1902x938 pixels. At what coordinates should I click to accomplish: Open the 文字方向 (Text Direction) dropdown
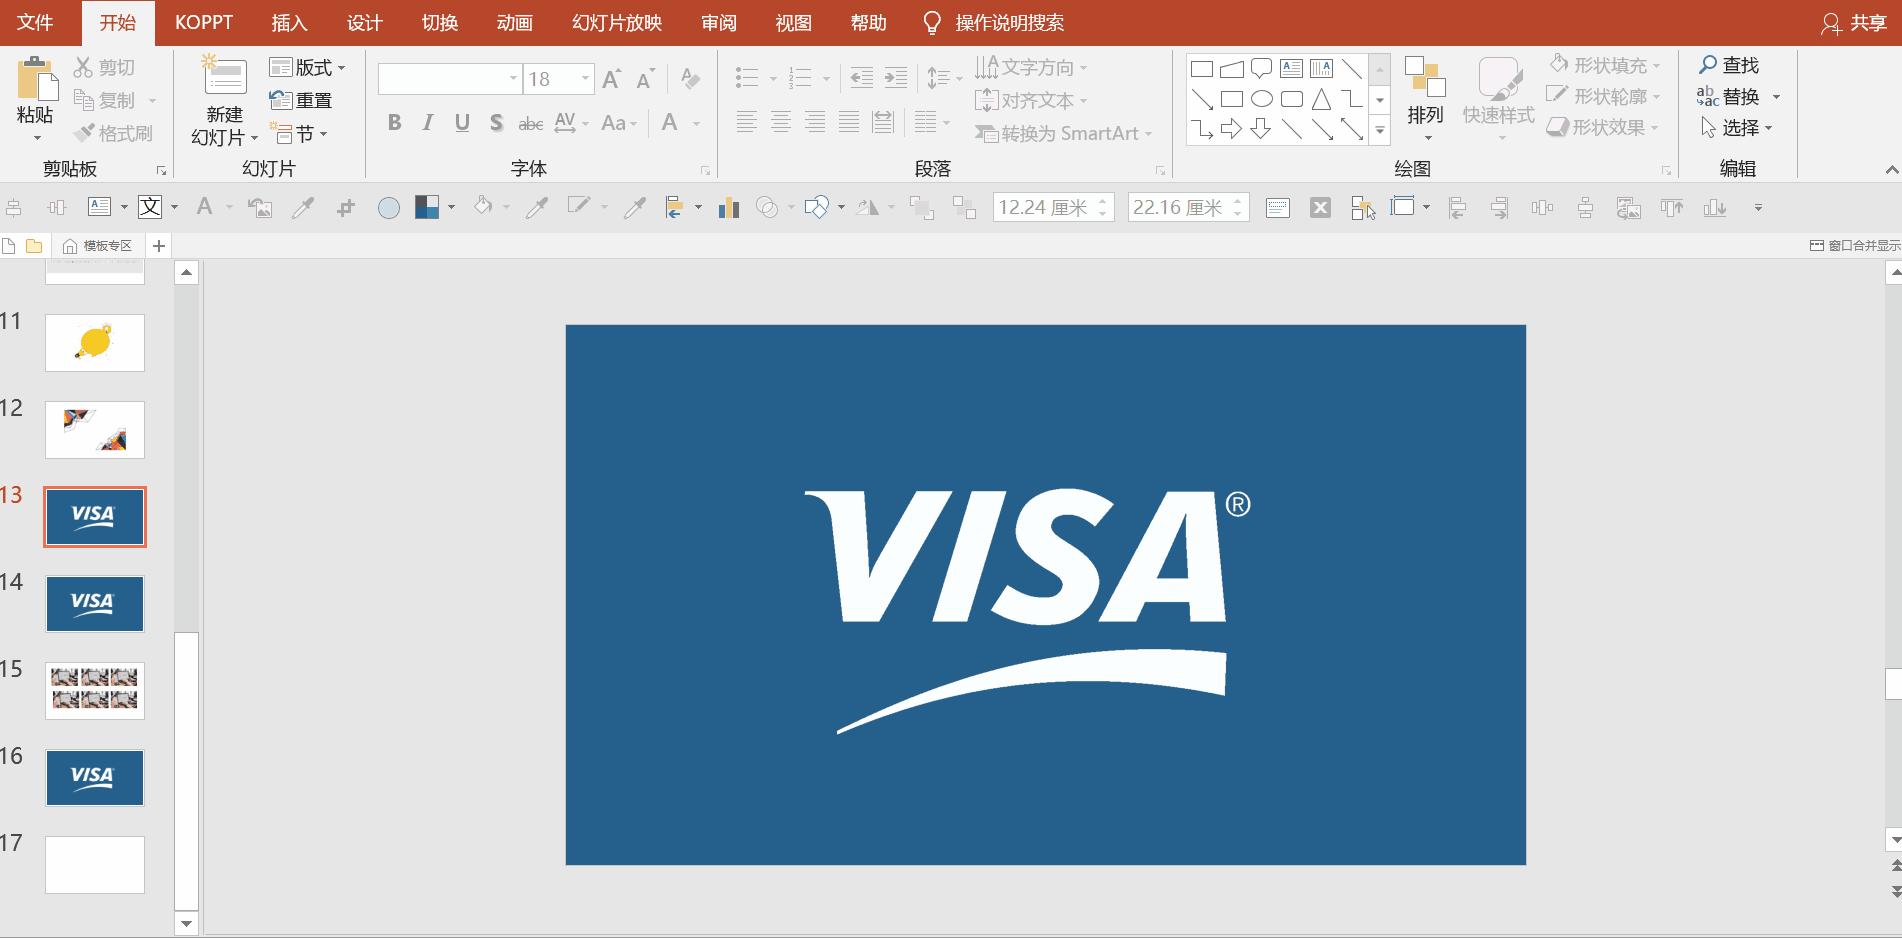tap(1031, 67)
